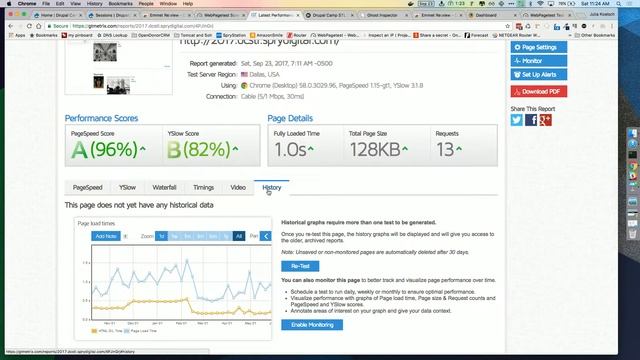The height and width of the screenshot is (360, 640).
Task: Select the History tab
Action: (x=271, y=187)
